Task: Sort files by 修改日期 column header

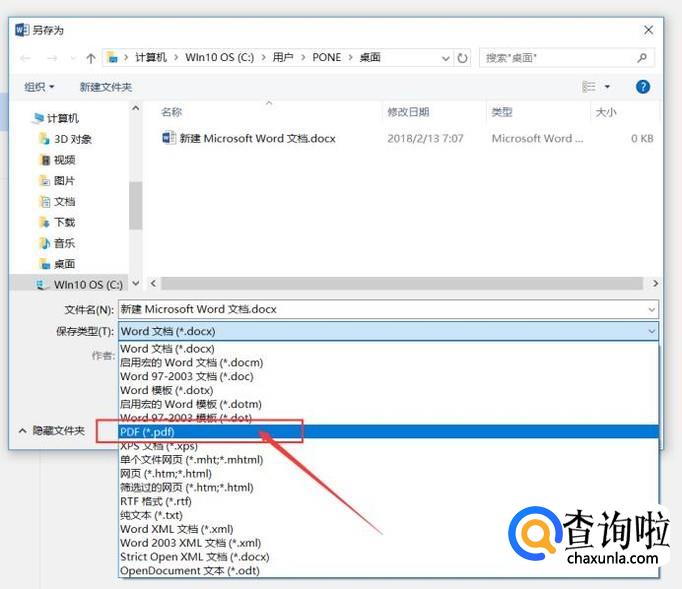Action: tap(408, 112)
